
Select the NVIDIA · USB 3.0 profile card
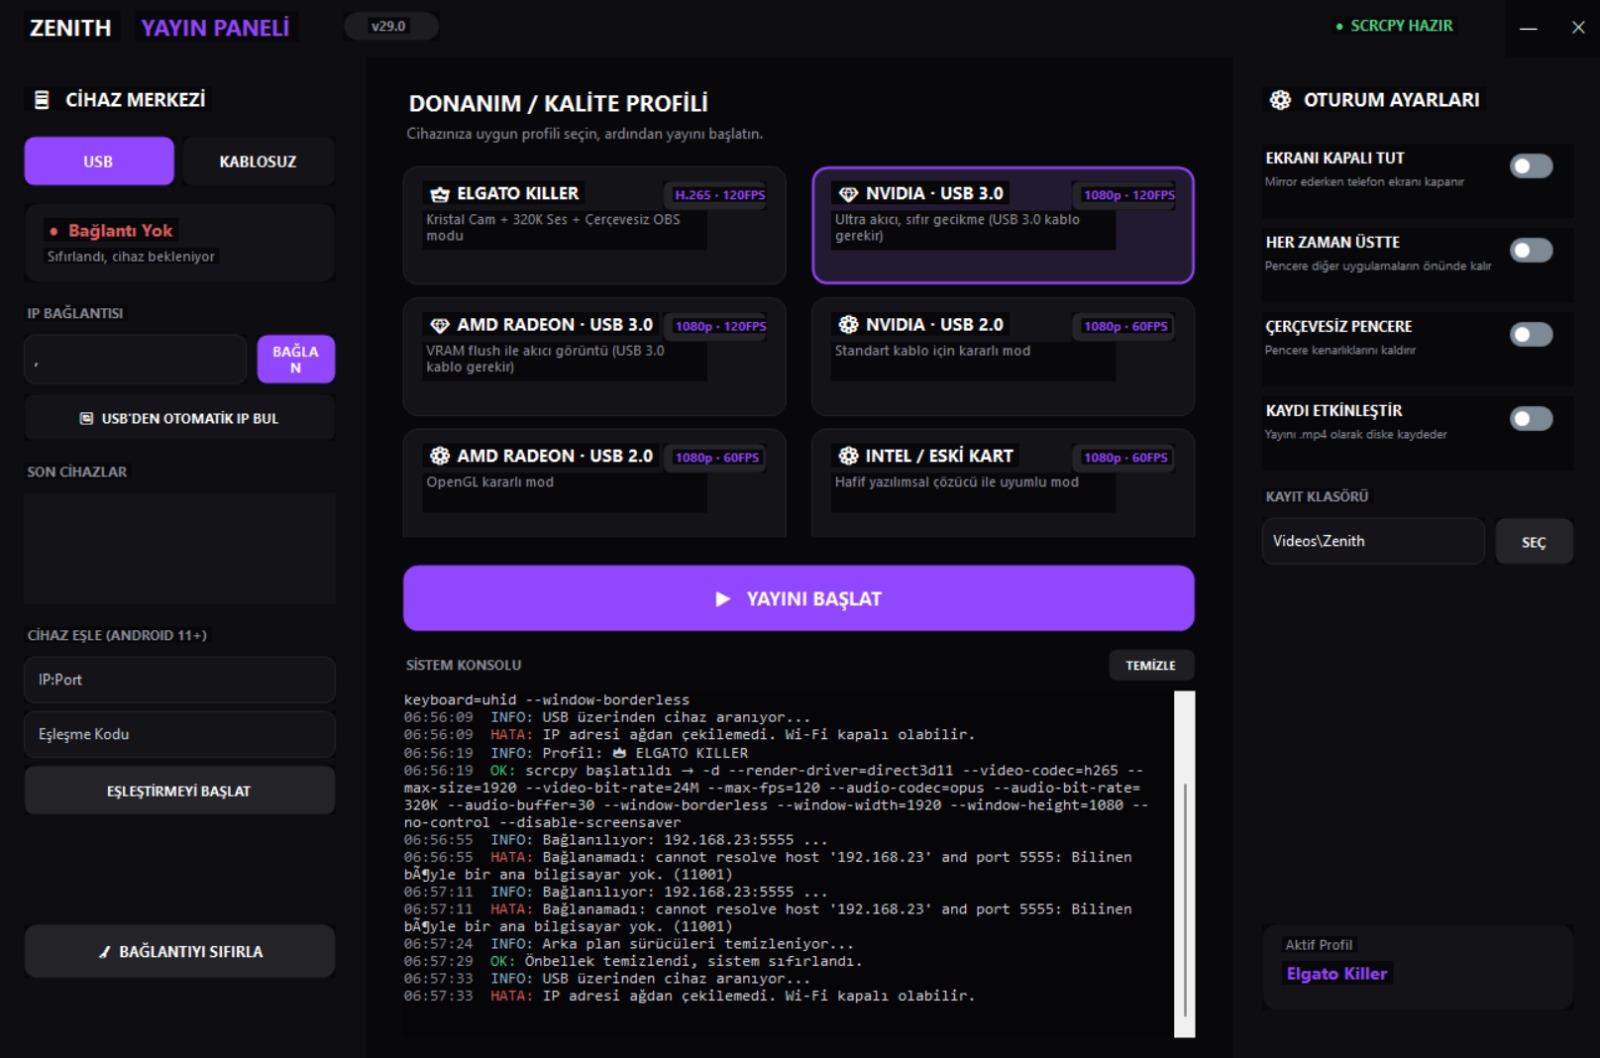[x=1003, y=226]
